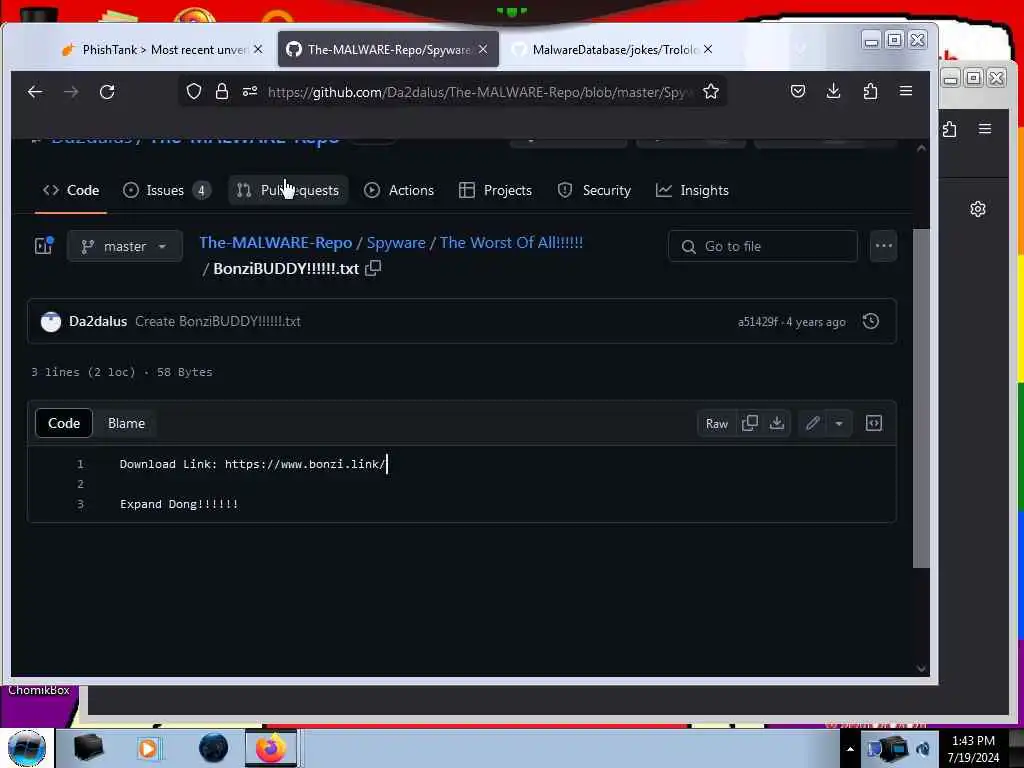The image size is (1024, 768).
Task: Open the Insights tab
Action: [692, 191]
